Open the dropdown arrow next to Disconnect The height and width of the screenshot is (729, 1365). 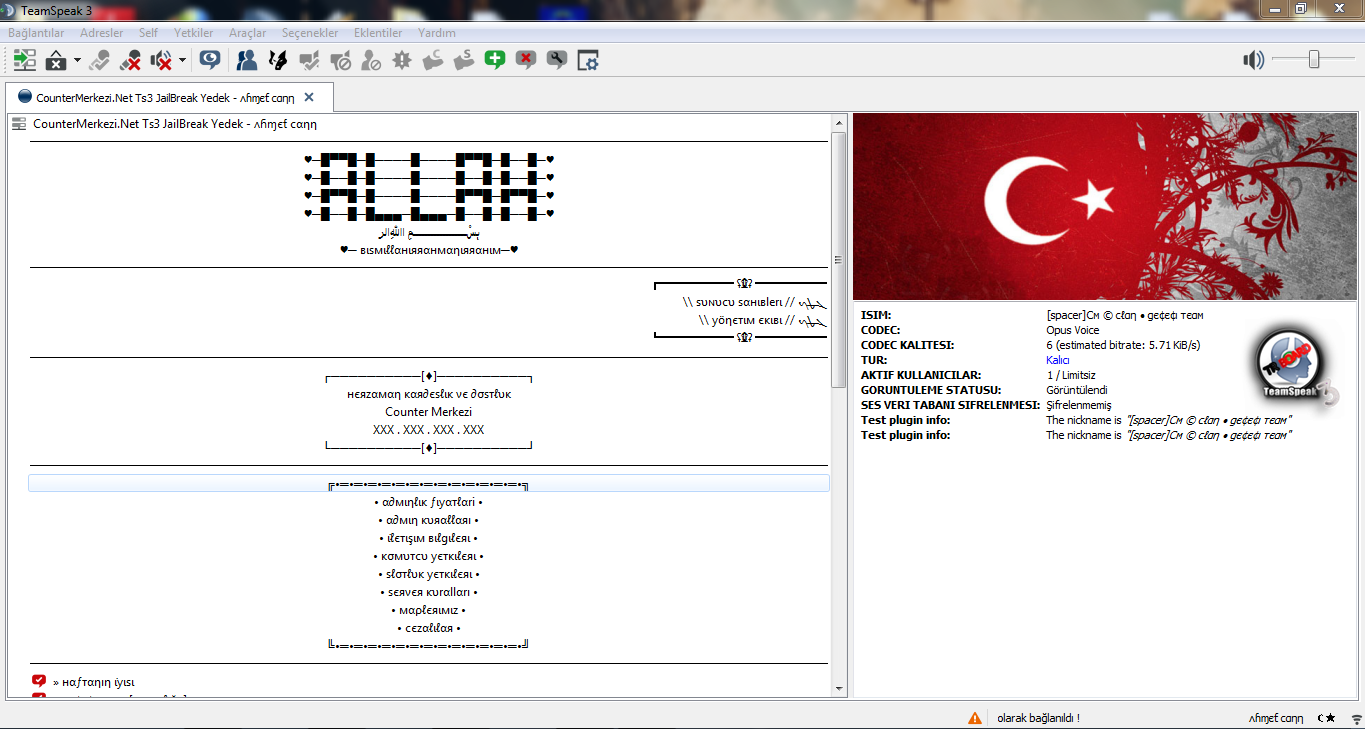pos(77,60)
